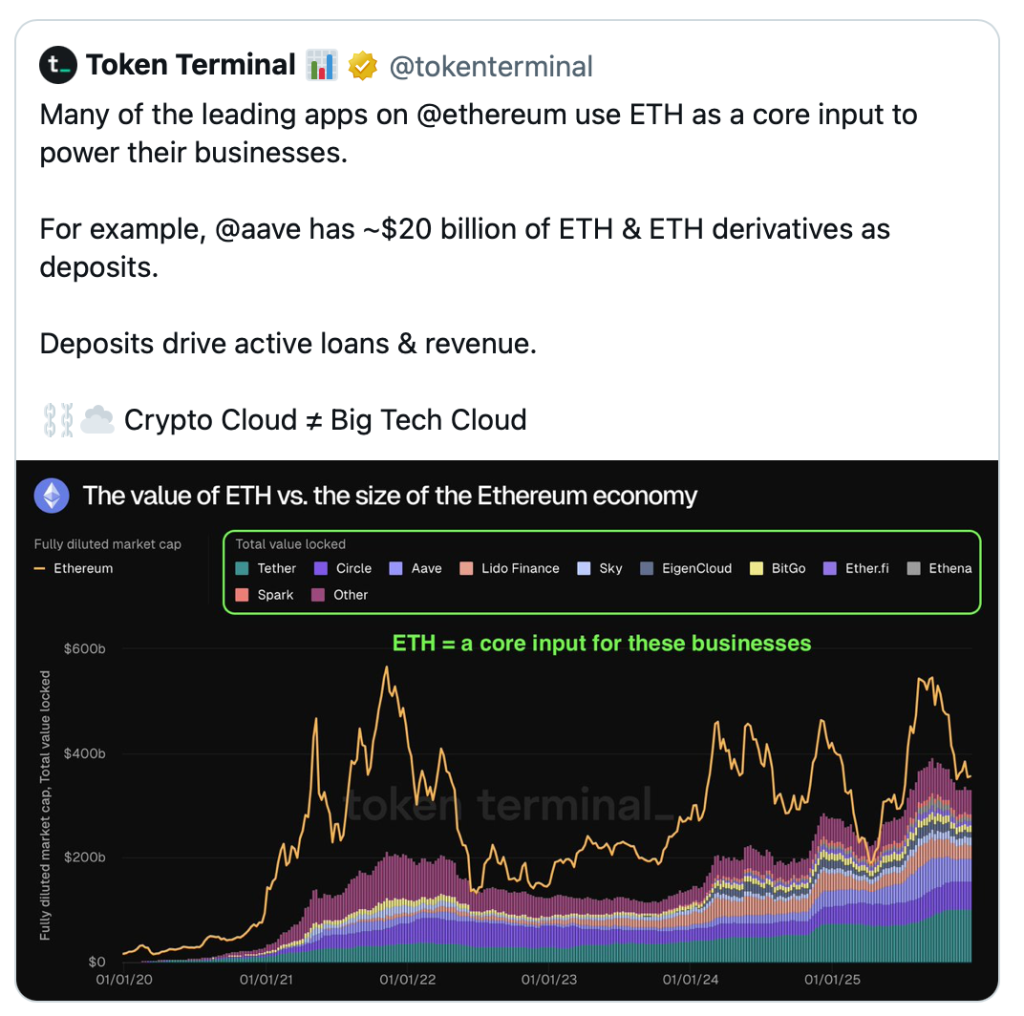Click the bar chart emoji beside name
This screenshot has width=1024, height=1016.
pyautogui.click(x=322, y=66)
